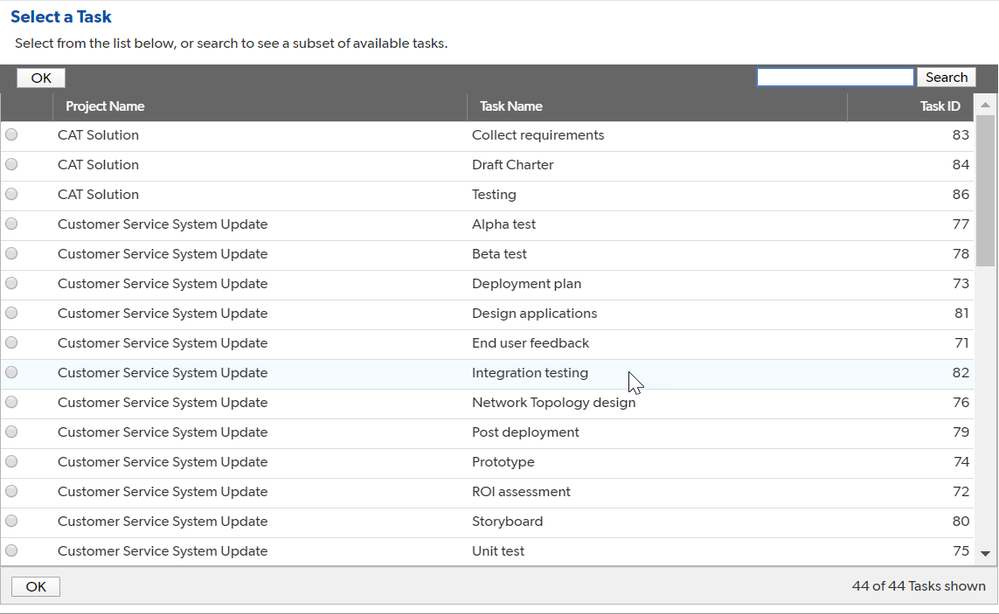
Task: Sort by Task Name column header
Action: tap(511, 106)
